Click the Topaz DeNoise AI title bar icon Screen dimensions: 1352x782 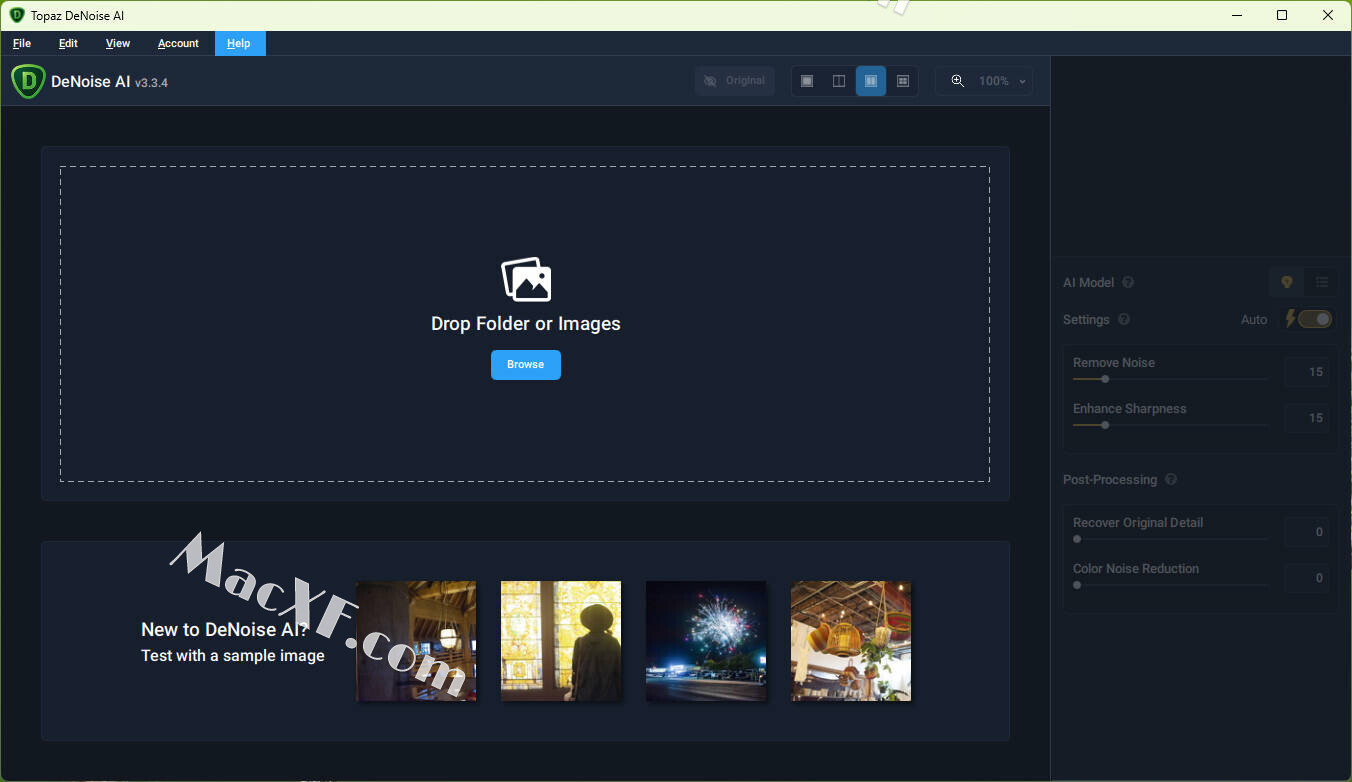click(x=16, y=15)
